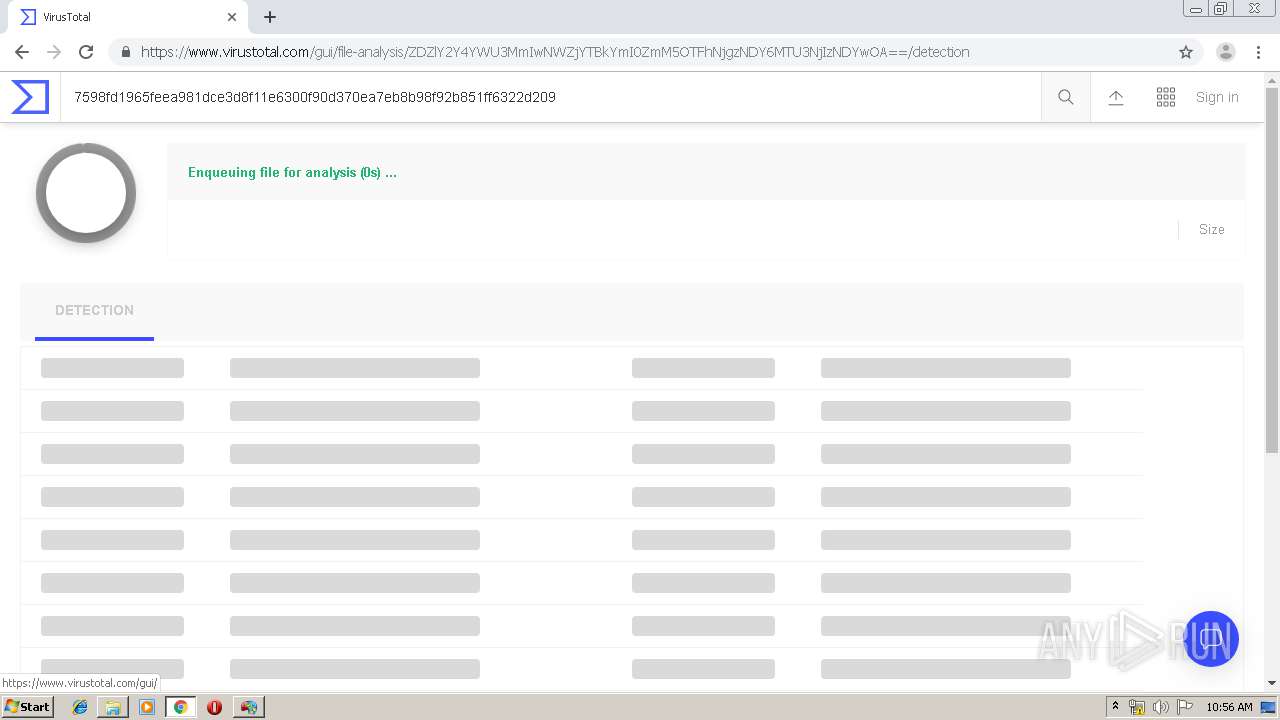Click the Show desktop button
The image size is (1280, 720).
1269,707
